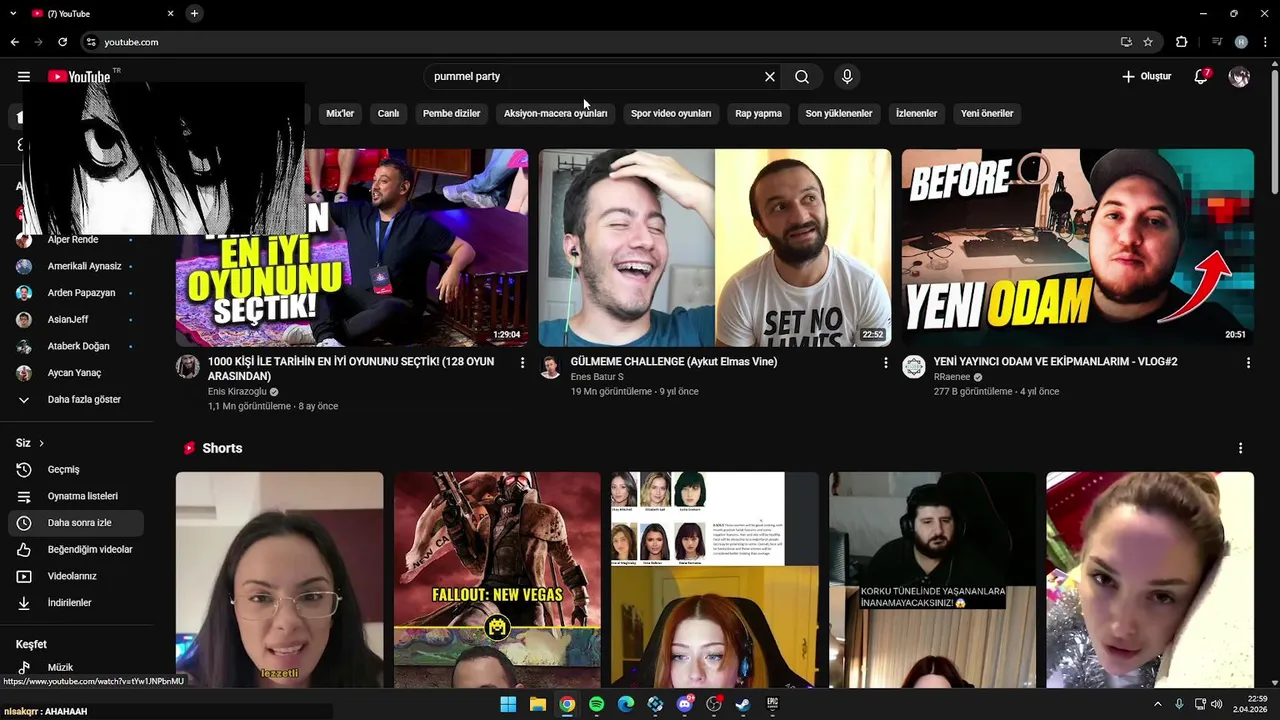Bookmark this page with the star
The image size is (1280, 720).
click(x=1148, y=42)
